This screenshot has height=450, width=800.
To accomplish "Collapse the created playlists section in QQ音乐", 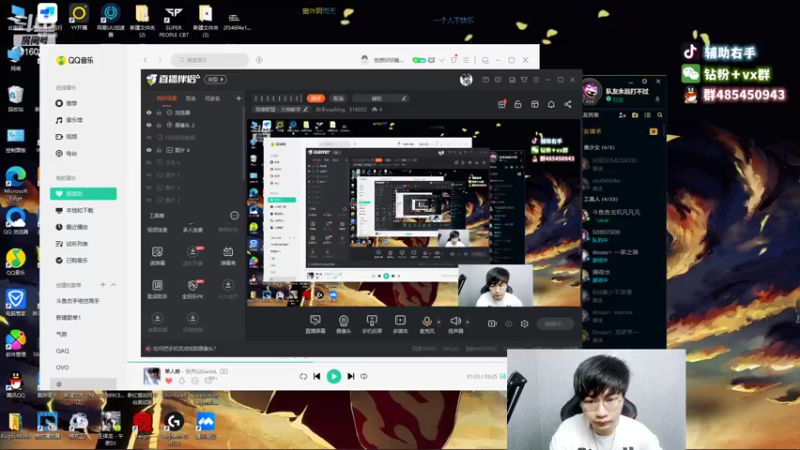I will point(114,285).
